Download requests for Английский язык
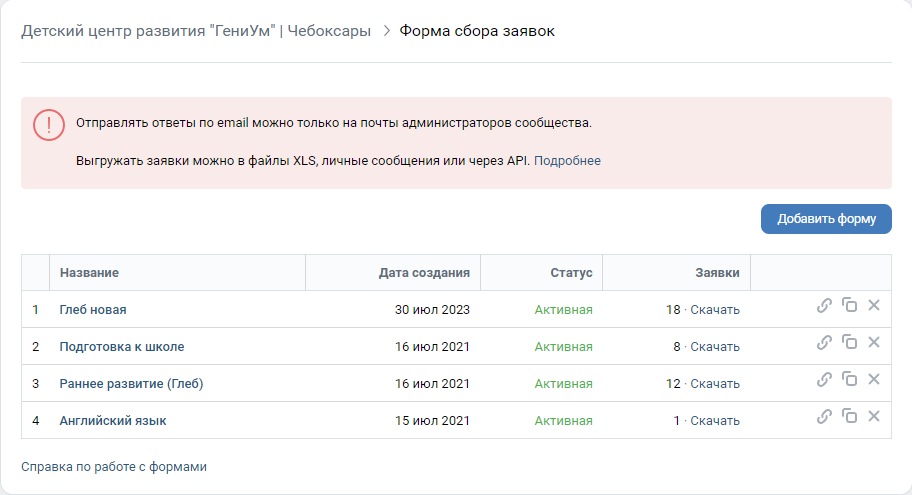 point(715,421)
